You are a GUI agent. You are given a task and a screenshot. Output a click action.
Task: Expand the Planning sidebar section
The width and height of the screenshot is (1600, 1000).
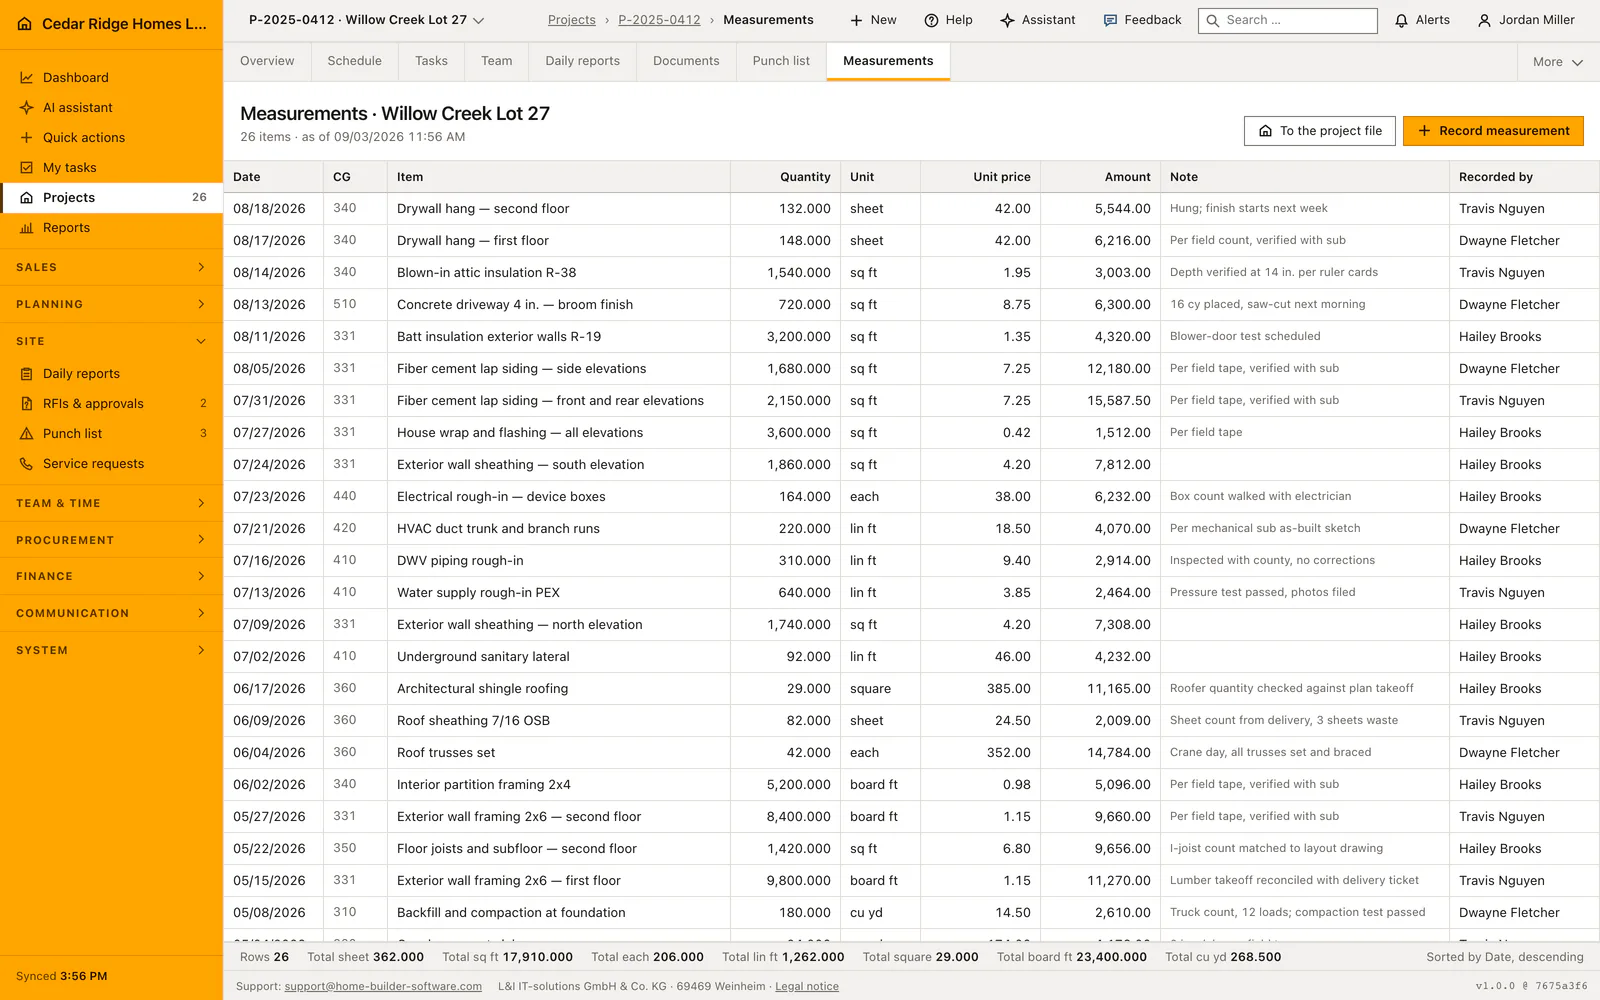[x=111, y=304]
